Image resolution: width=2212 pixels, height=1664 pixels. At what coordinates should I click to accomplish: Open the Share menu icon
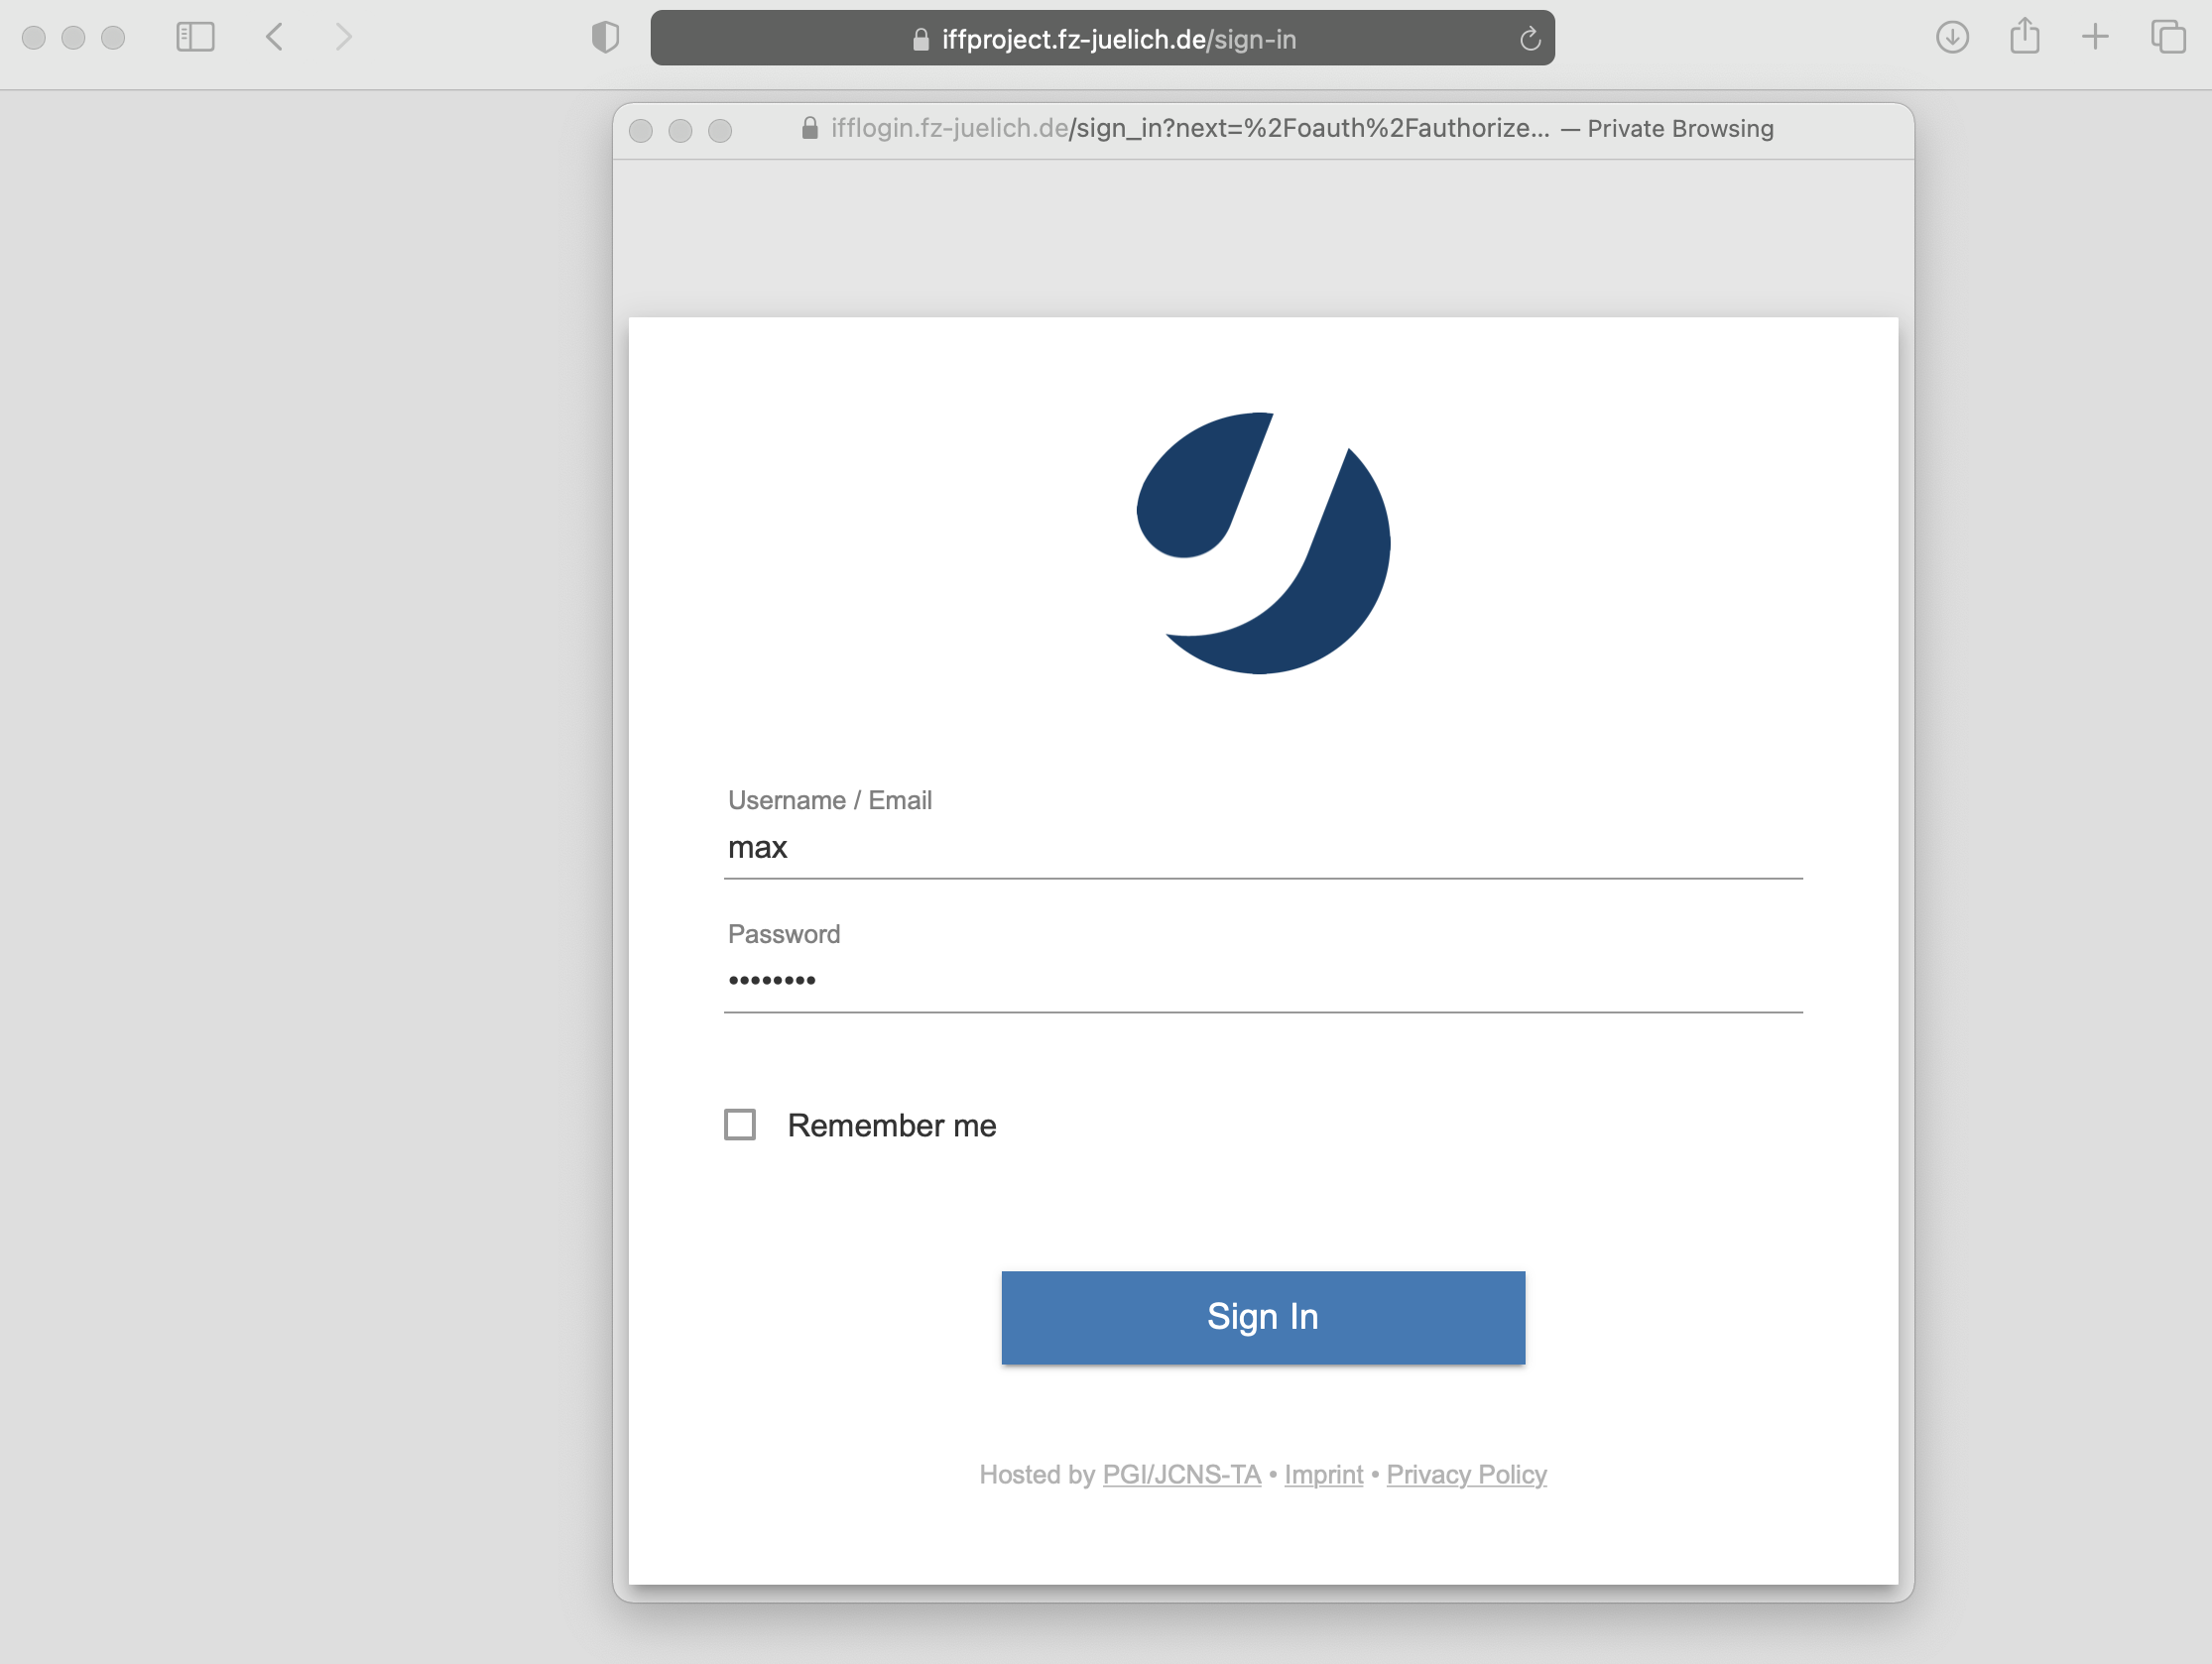[2025, 36]
